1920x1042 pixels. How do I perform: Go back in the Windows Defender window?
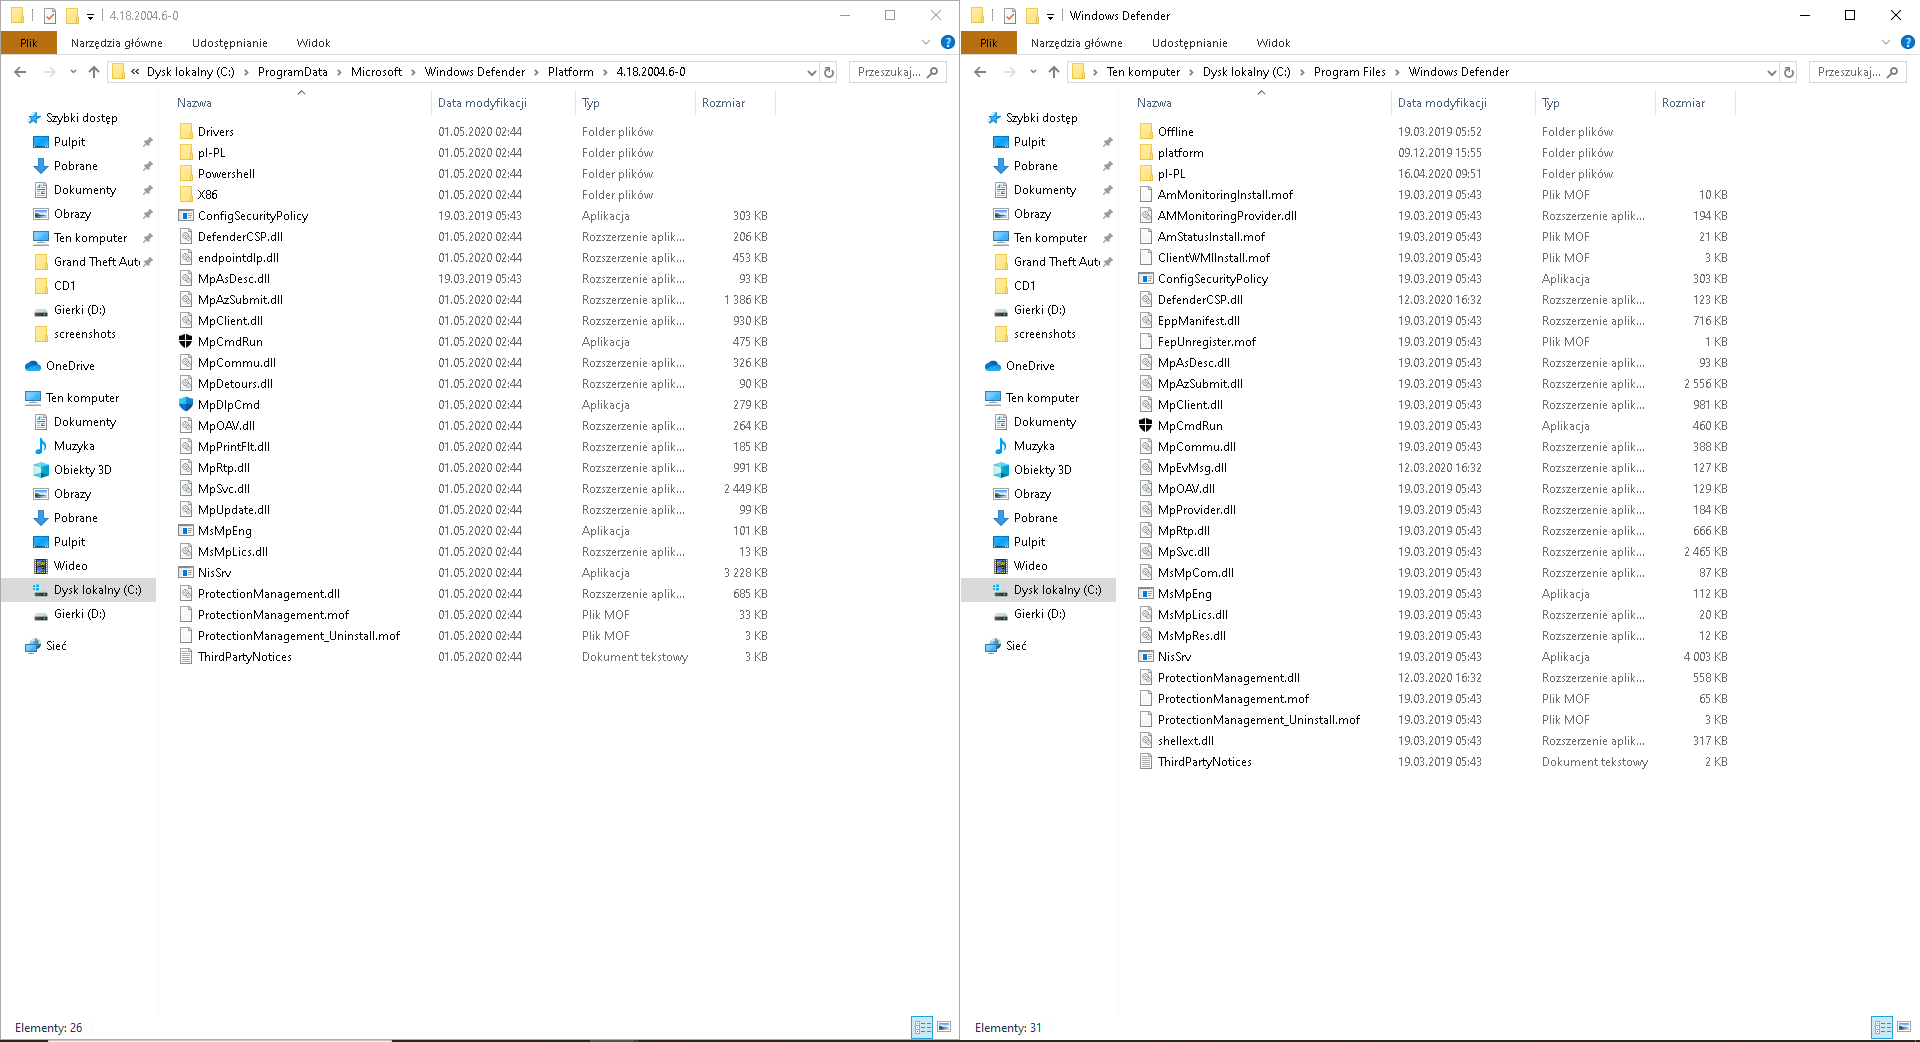click(x=980, y=72)
